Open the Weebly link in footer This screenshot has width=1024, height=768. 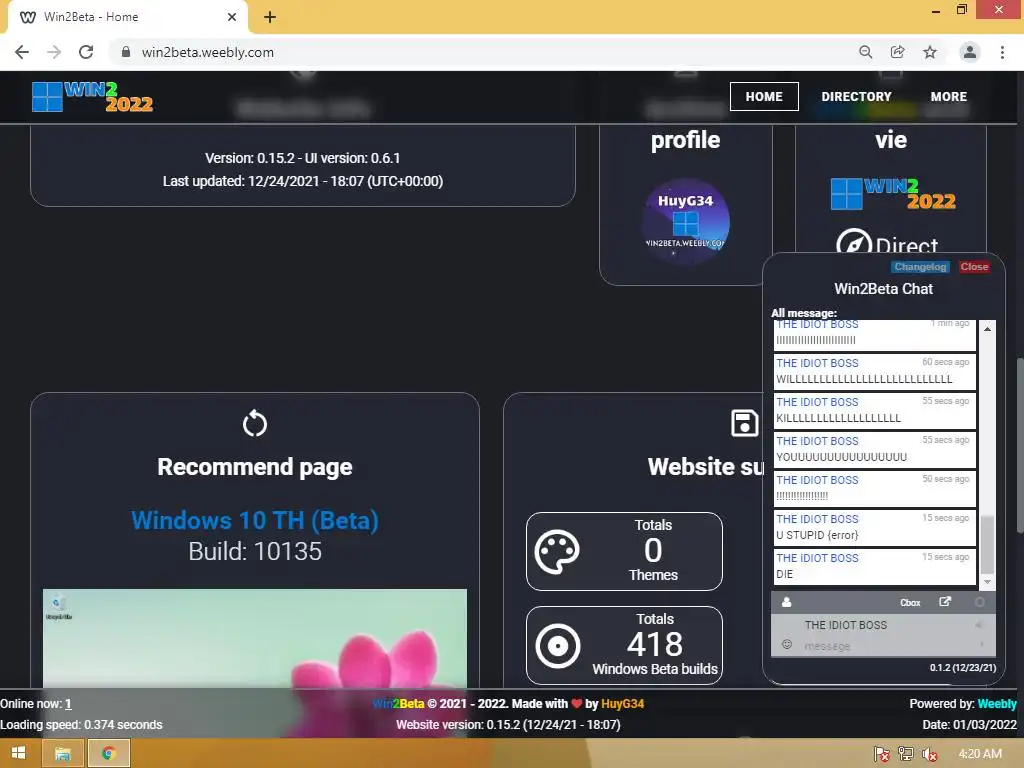click(x=997, y=704)
